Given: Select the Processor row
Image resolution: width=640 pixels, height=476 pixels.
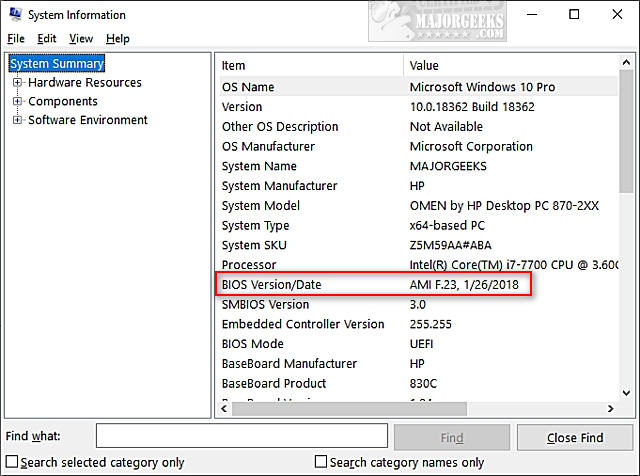Looking at the screenshot, I should (x=419, y=265).
